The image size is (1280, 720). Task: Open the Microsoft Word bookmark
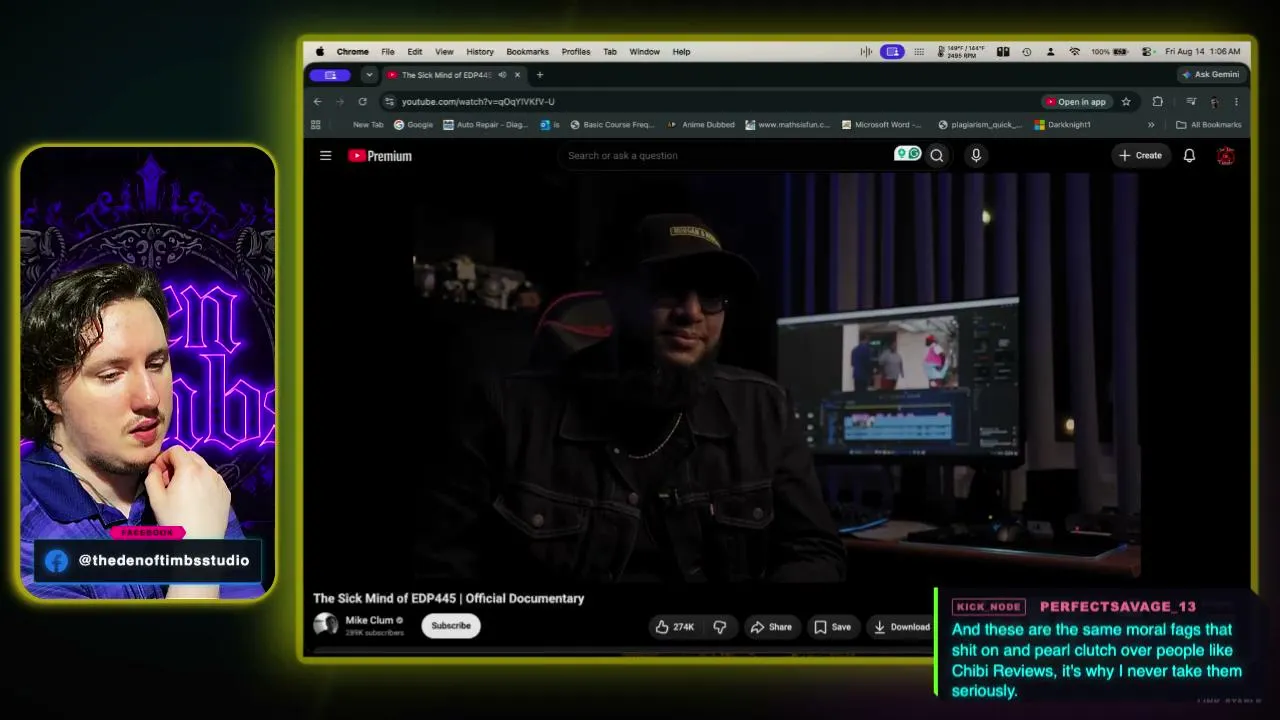tap(882, 125)
